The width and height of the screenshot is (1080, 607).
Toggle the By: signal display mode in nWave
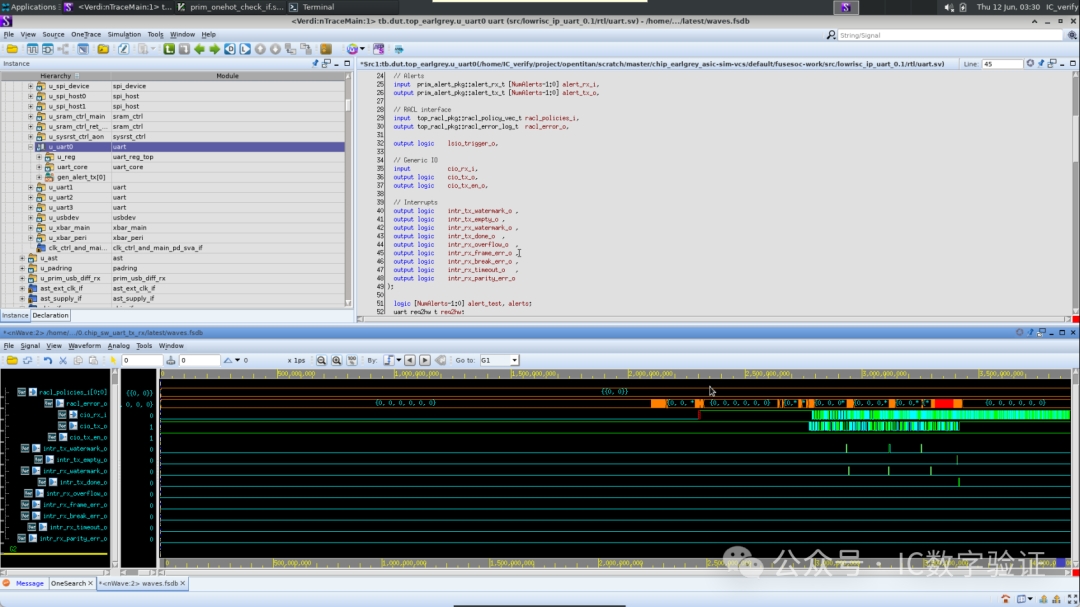(390, 360)
